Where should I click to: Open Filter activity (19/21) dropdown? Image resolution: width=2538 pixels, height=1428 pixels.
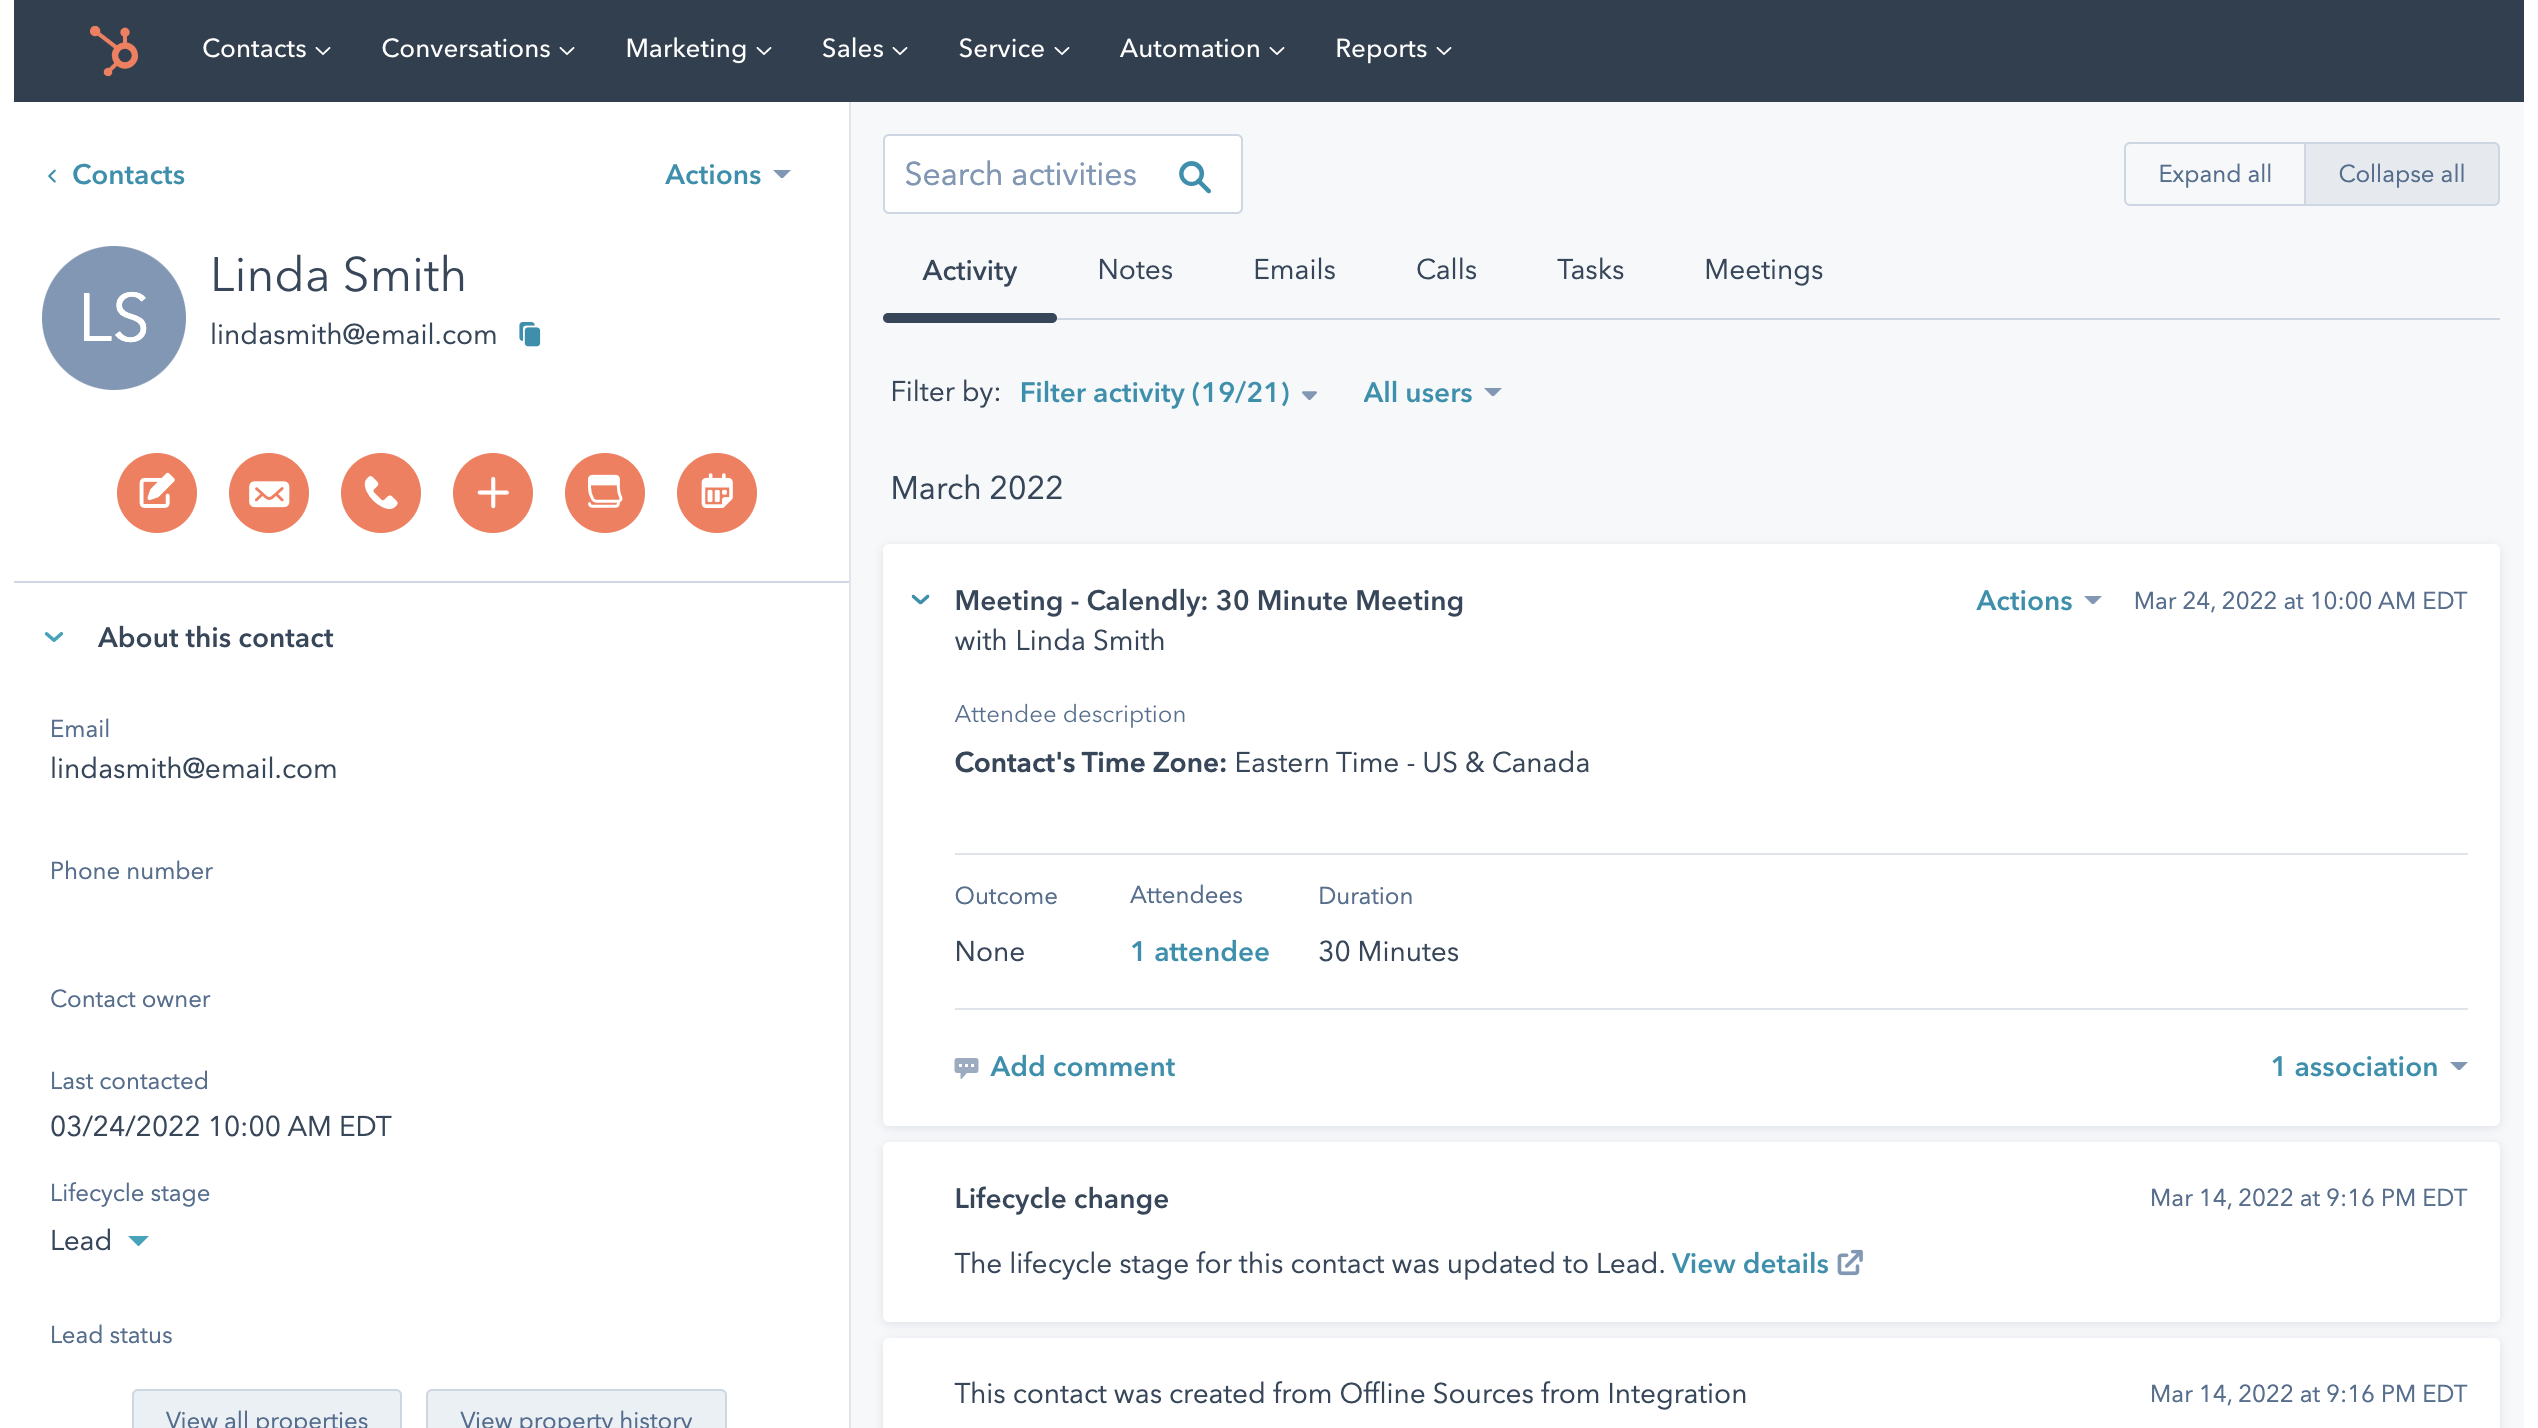(1168, 393)
